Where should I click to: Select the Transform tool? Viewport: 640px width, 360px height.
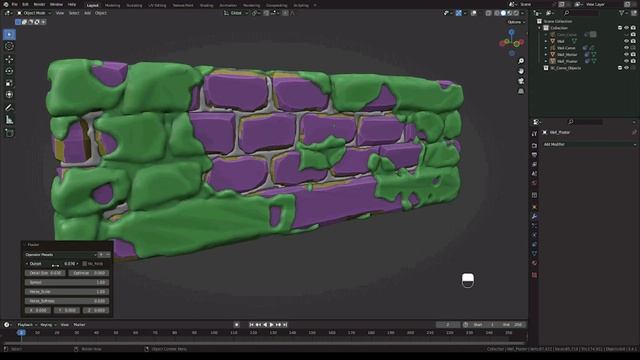9,95
